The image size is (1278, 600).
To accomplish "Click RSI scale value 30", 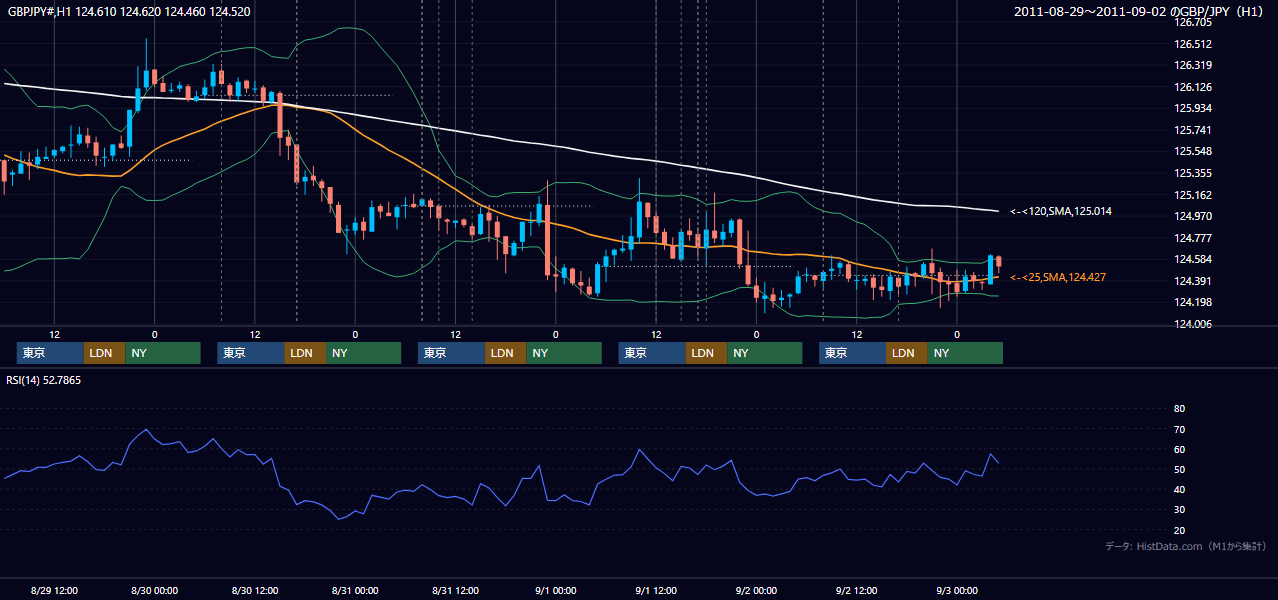I will 1179,509.
